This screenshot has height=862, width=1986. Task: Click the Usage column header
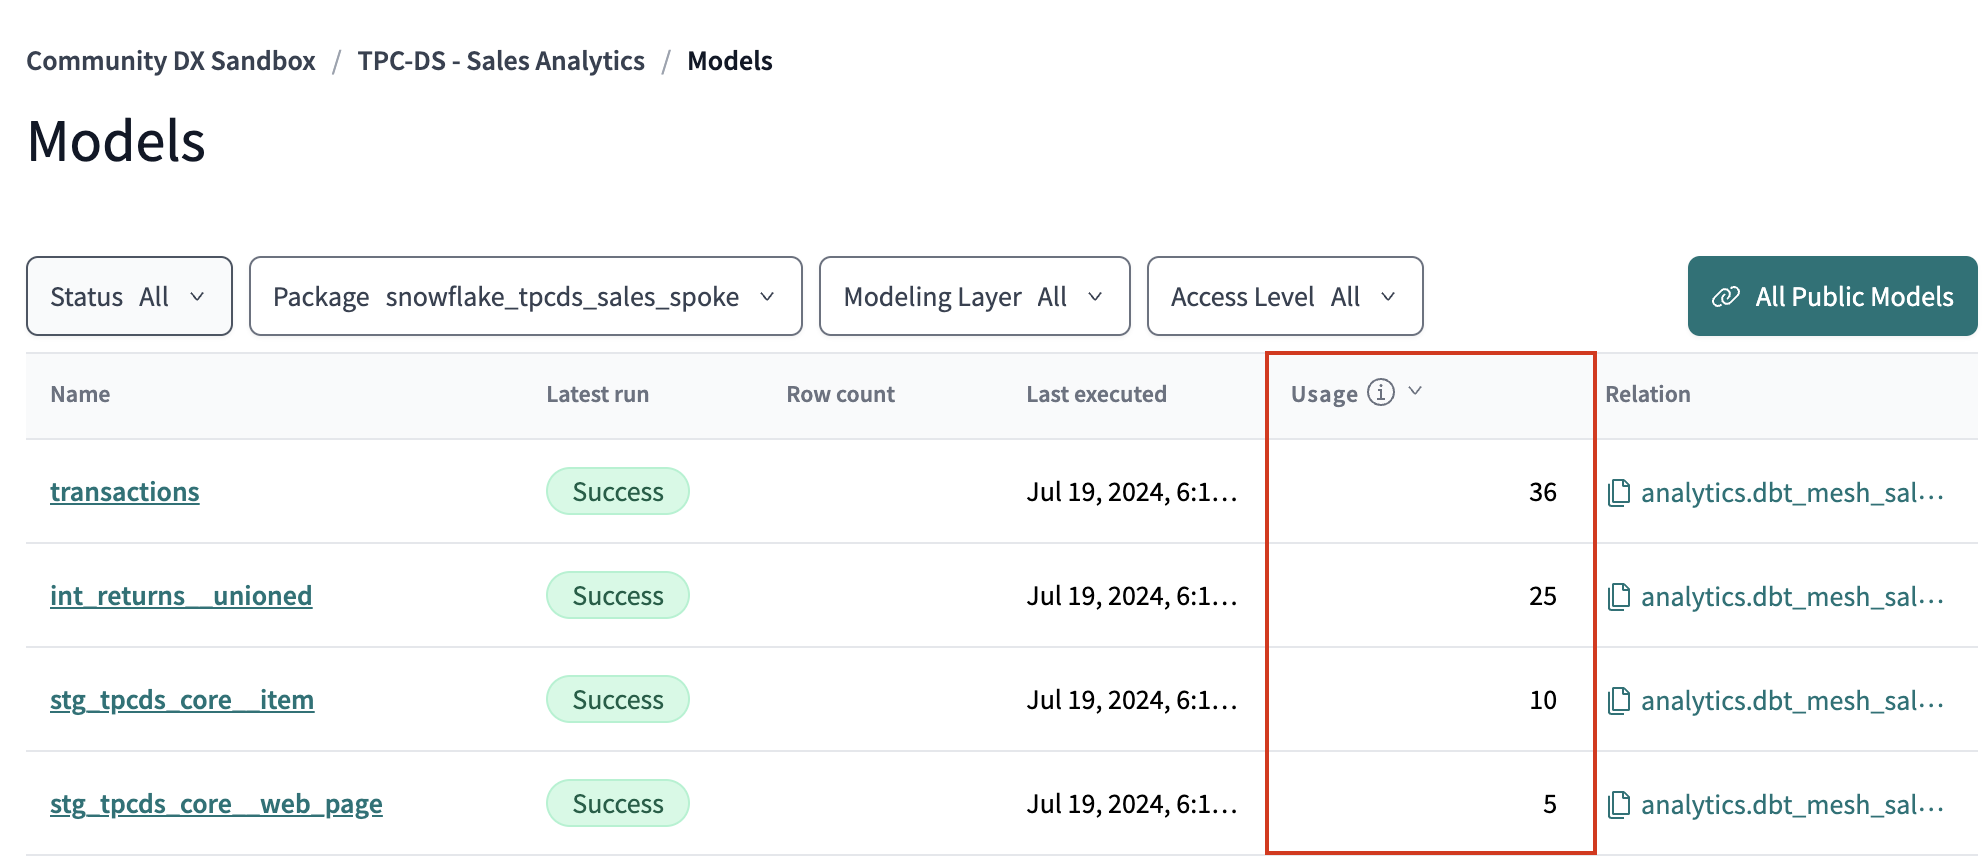pos(1324,394)
